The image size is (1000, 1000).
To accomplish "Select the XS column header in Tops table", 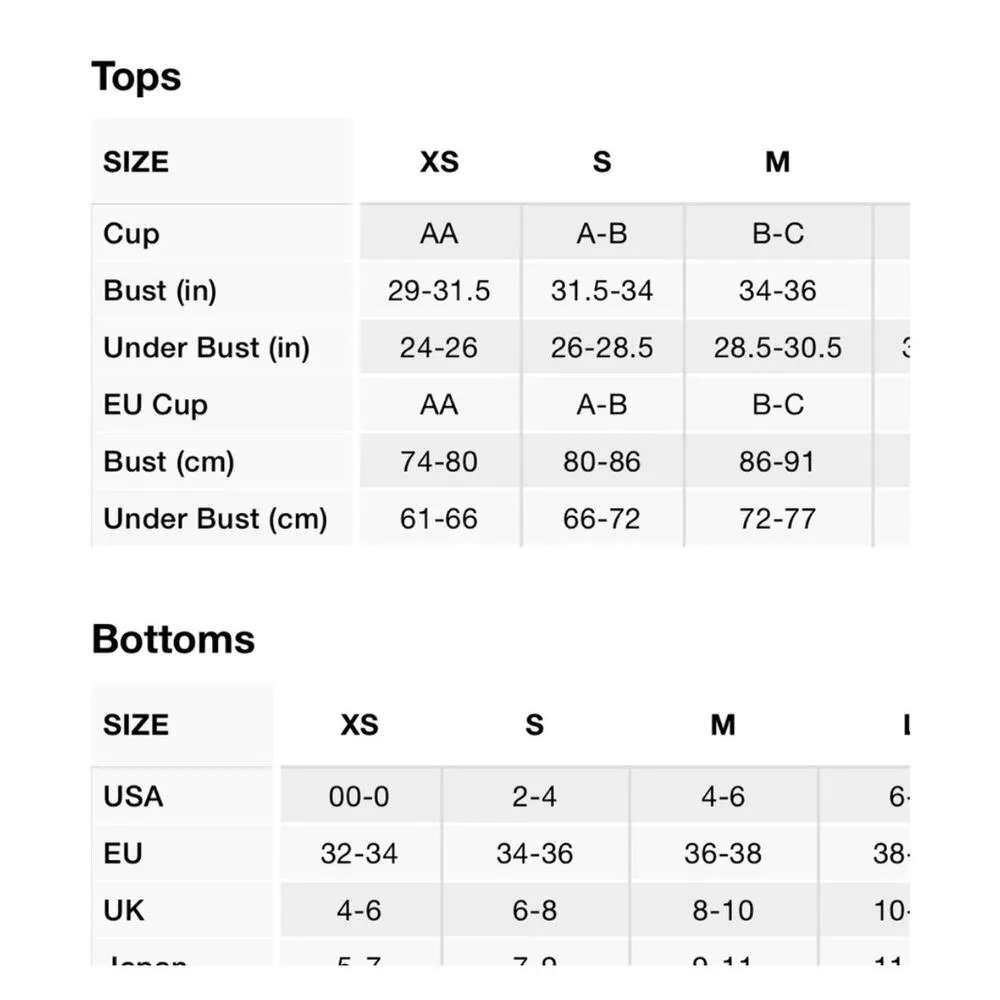I will 439,162.
